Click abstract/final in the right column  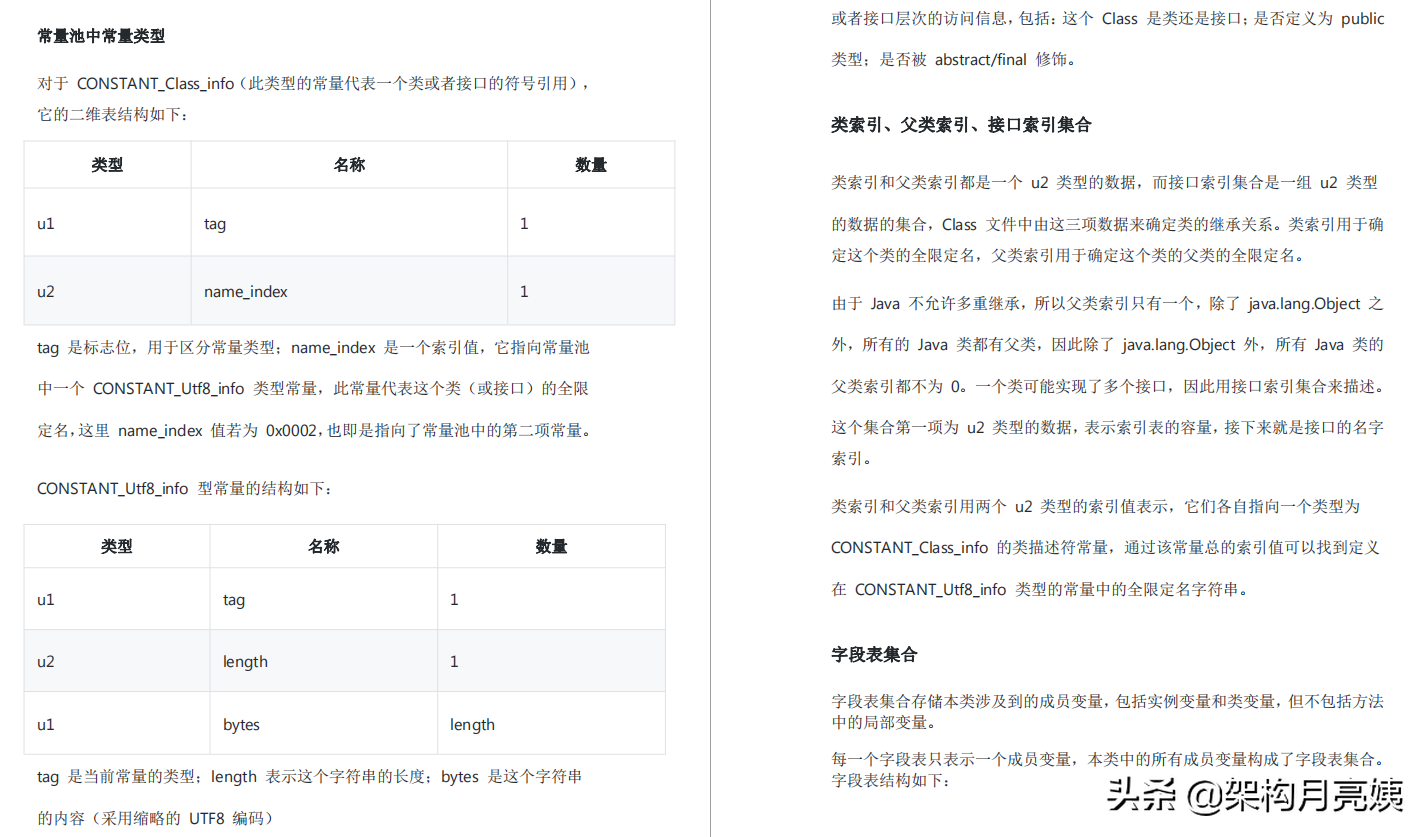click(x=980, y=59)
